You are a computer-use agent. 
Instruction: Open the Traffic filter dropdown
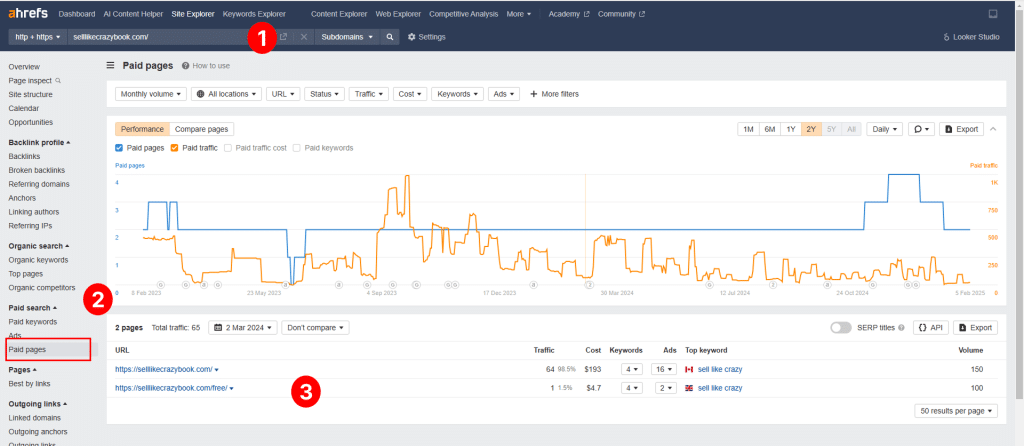point(369,94)
